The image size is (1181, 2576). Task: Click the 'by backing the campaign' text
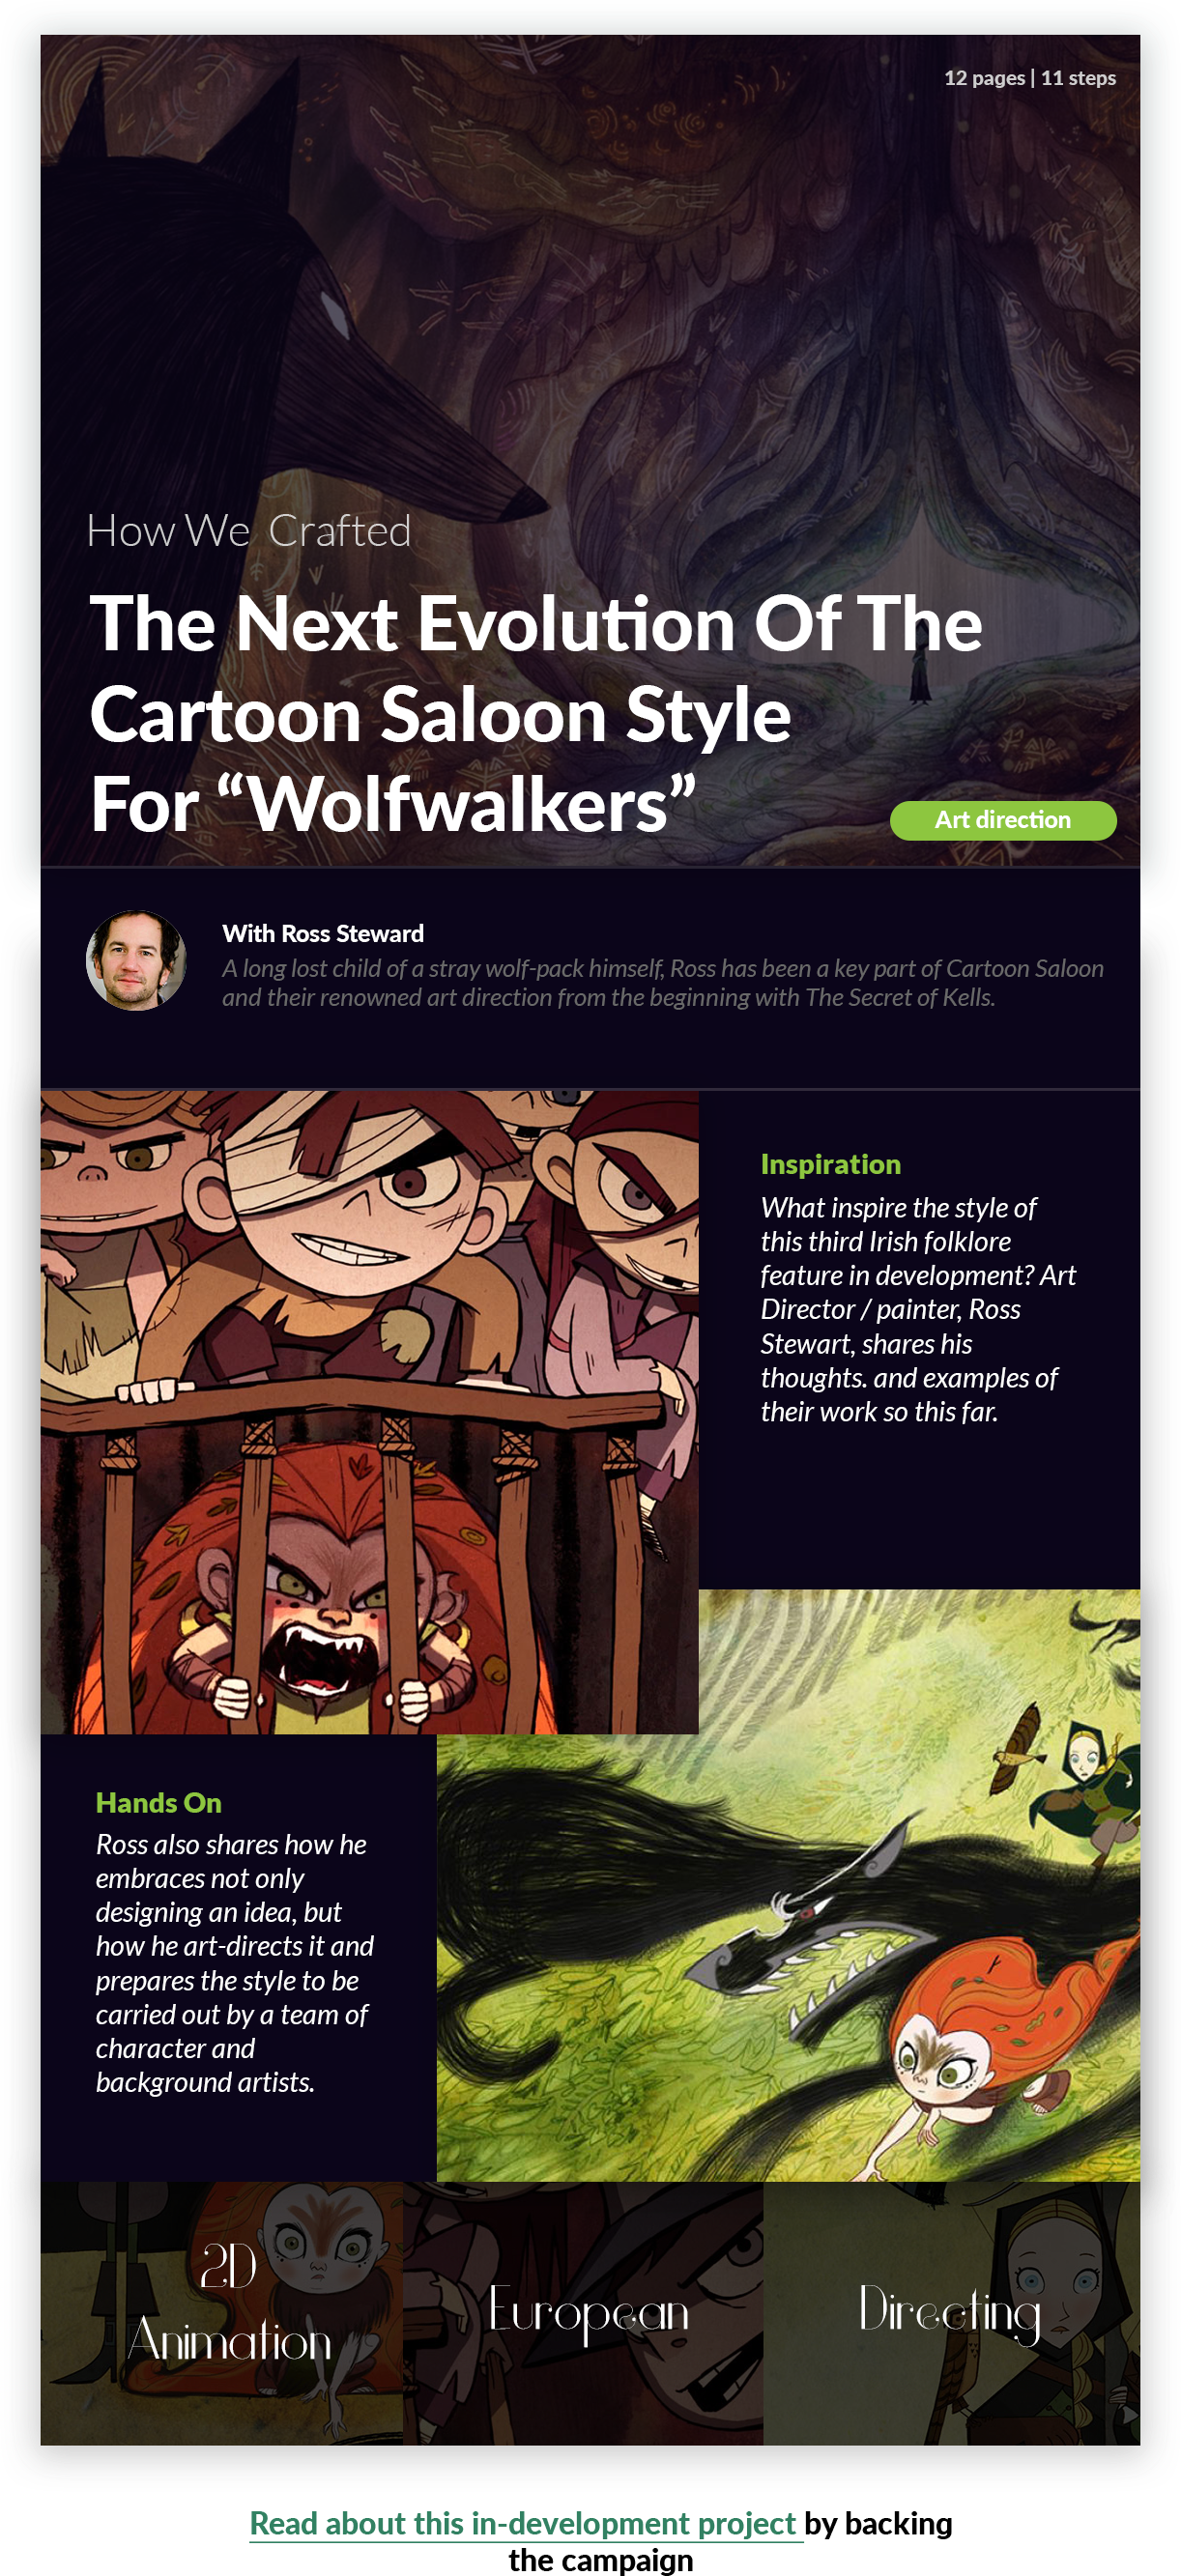click(730, 2541)
